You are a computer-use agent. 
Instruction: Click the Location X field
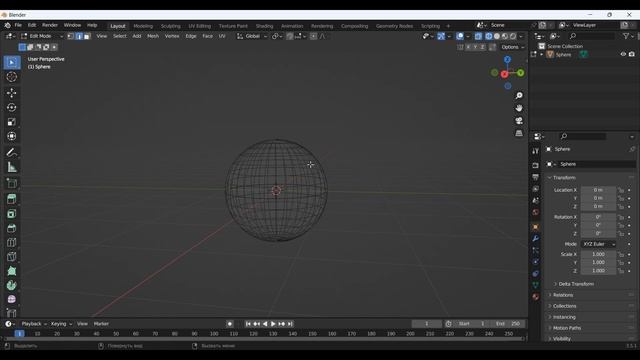598,190
